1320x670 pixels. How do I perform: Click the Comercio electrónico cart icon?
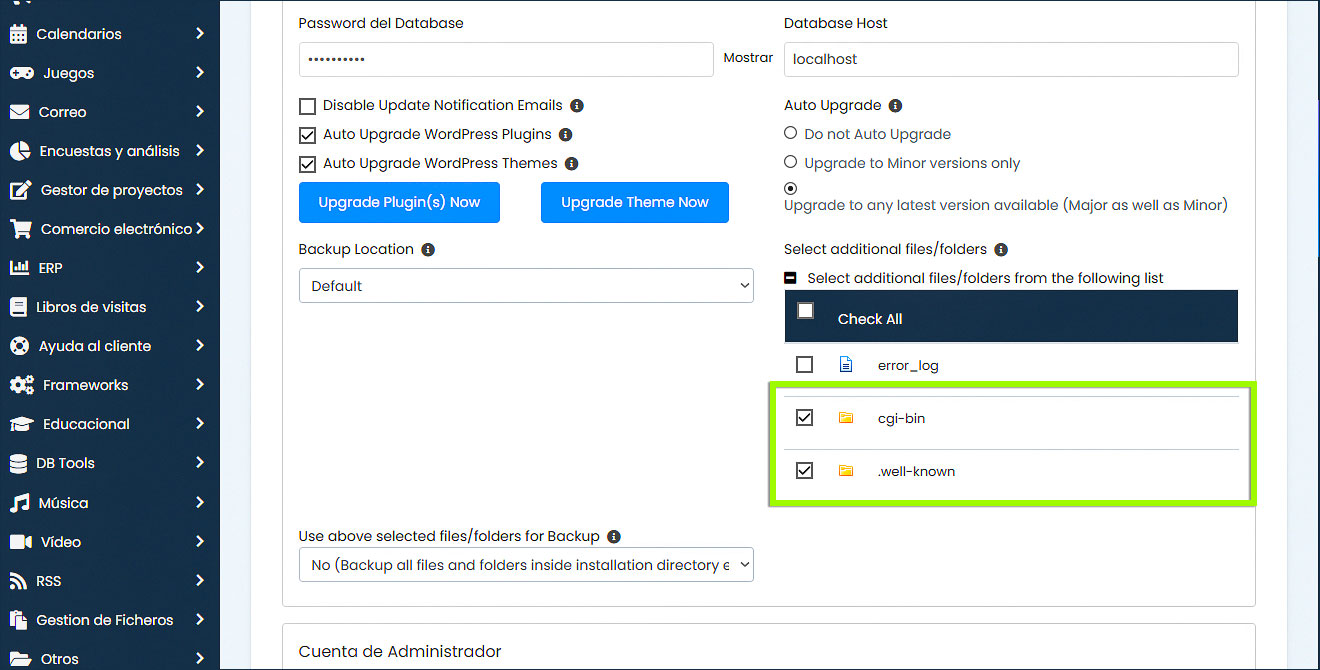[x=20, y=229]
